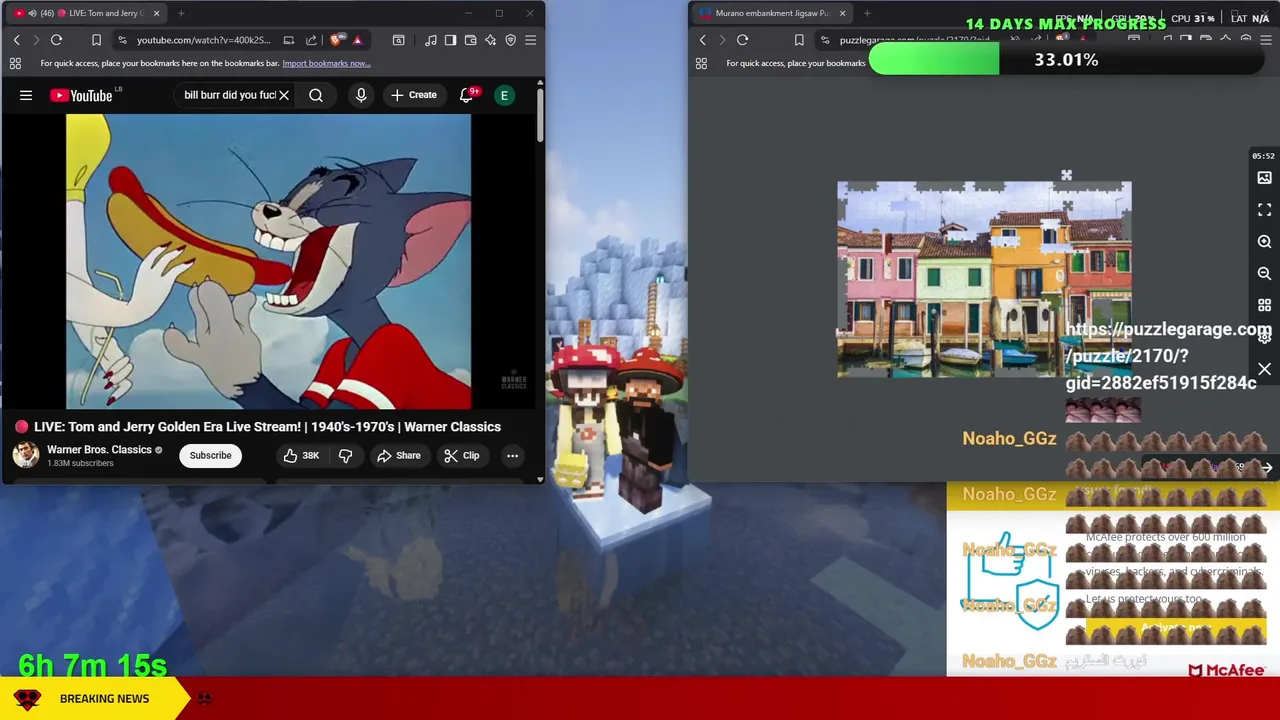Viewport: 1280px width, 720px height.
Task: Open the apps grid on YouTube window bookmarks bar
Action: (x=15, y=63)
